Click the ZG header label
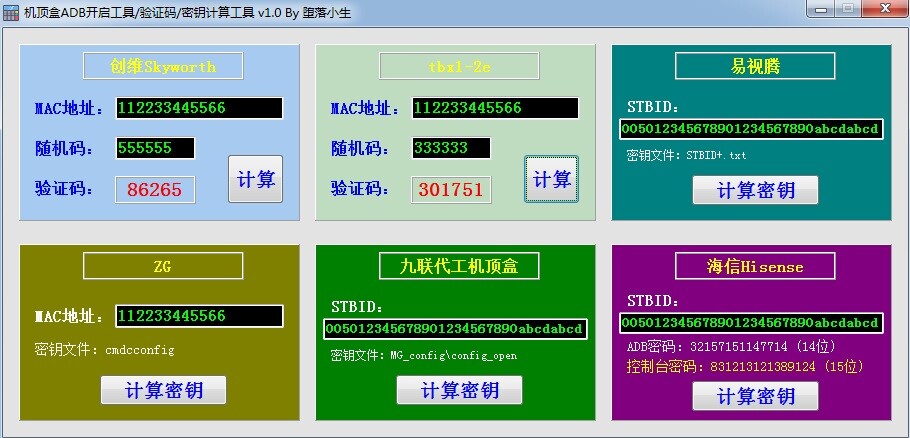The image size is (910, 438). (x=163, y=266)
